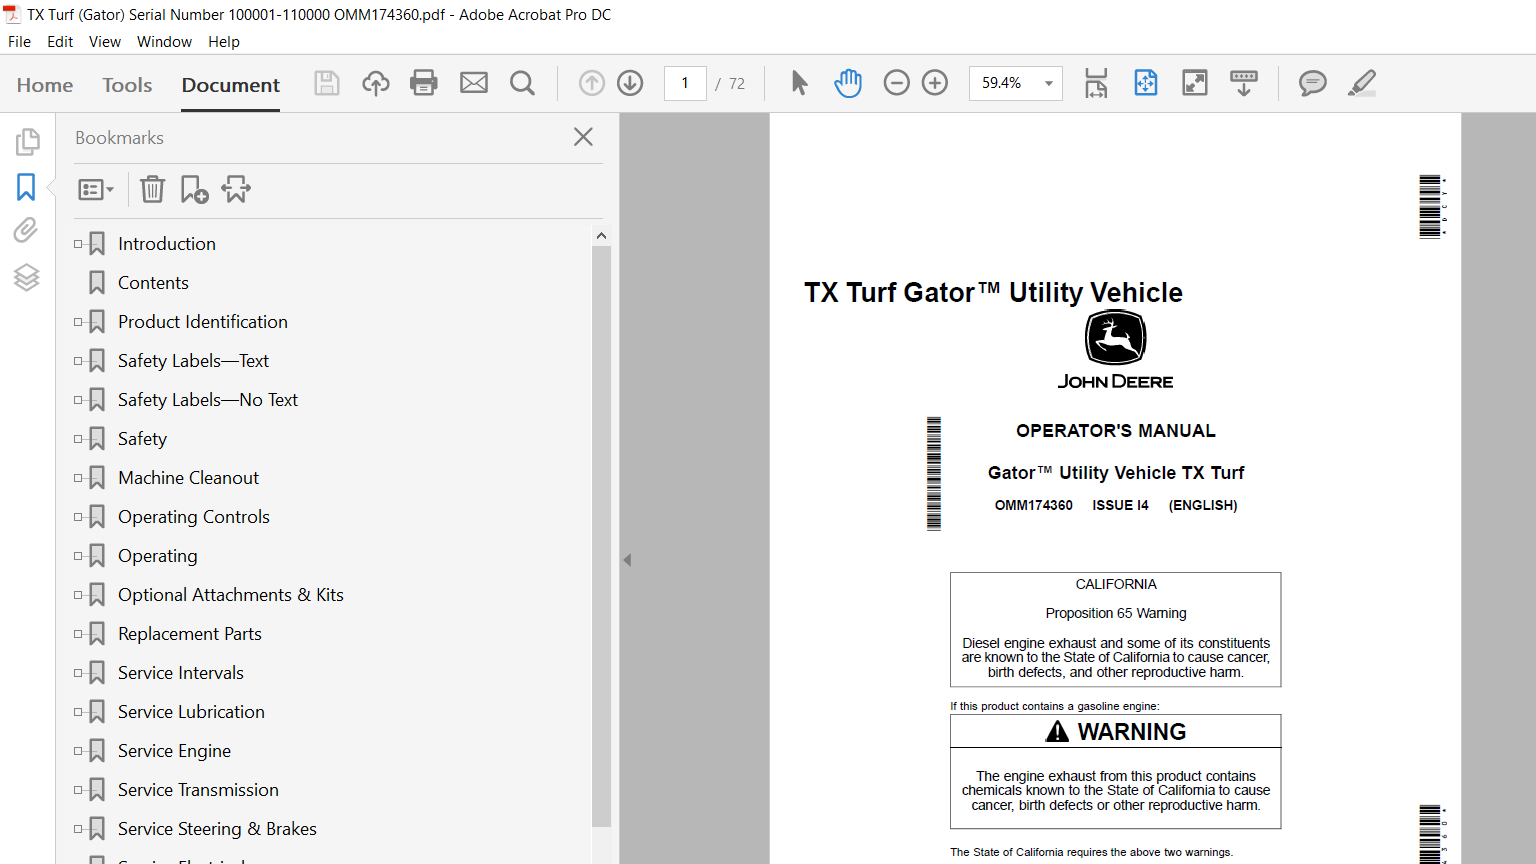Collapse navigation pane with divider arrow

tap(627, 560)
